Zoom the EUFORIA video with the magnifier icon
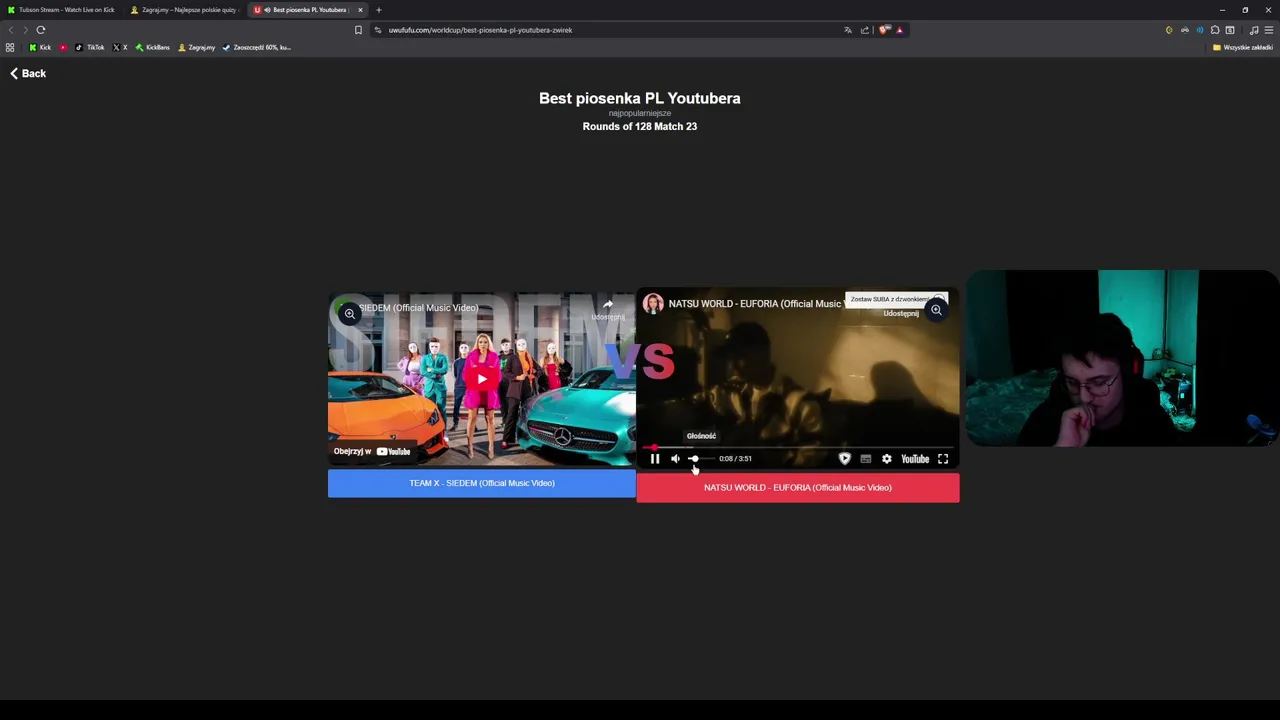This screenshot has height=720, width=1280. (x=936, y=310)
